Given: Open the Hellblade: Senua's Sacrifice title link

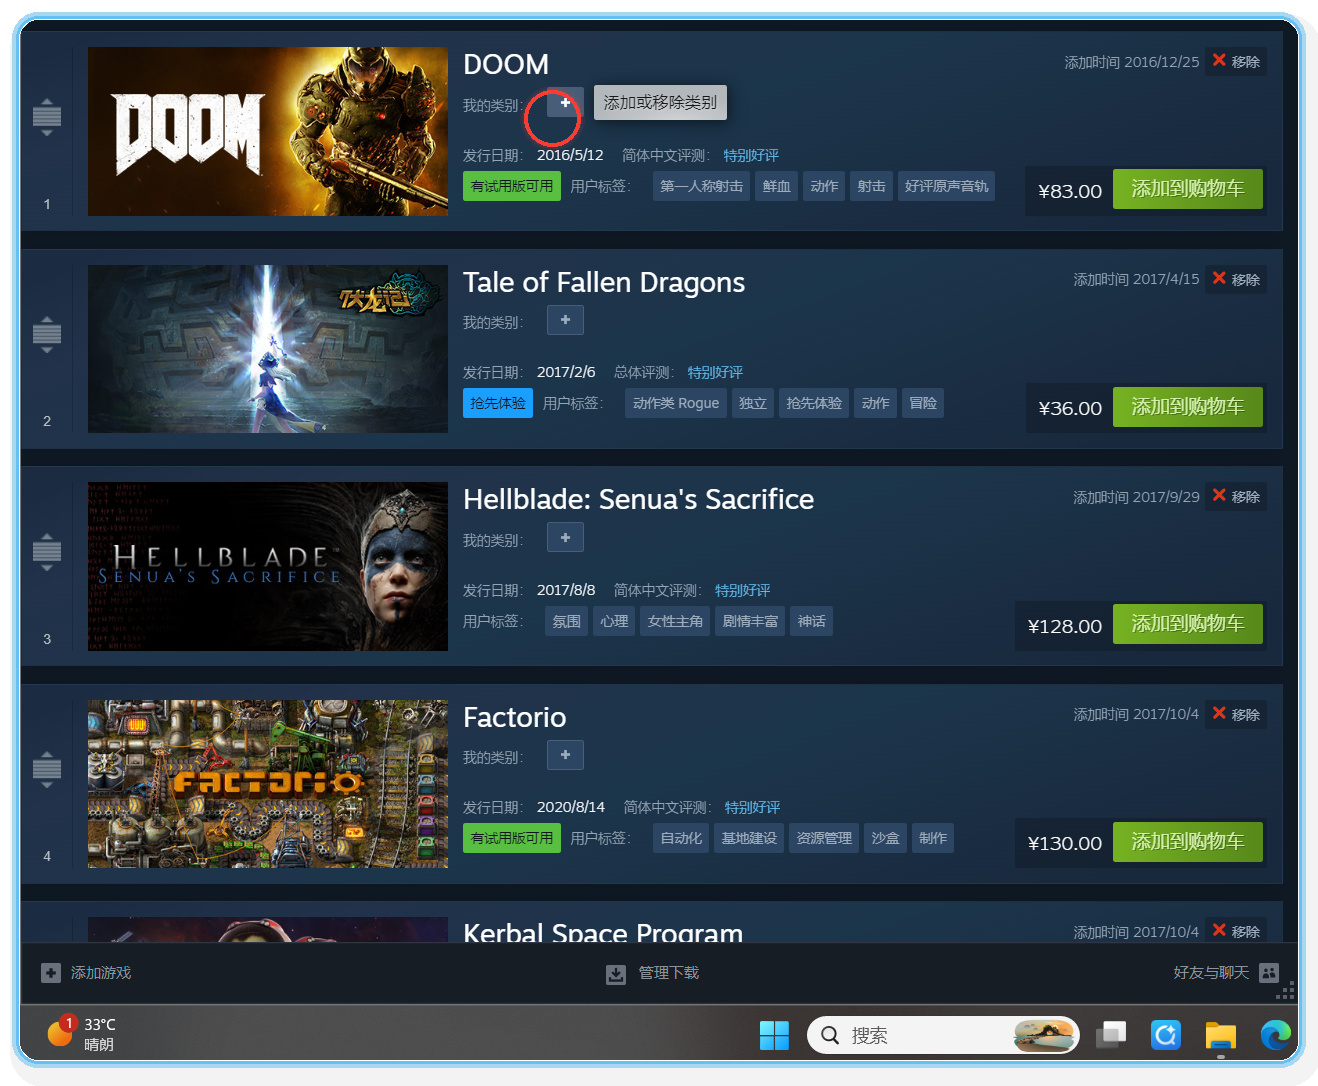Looking at the screenshot, I should [638, 499].
